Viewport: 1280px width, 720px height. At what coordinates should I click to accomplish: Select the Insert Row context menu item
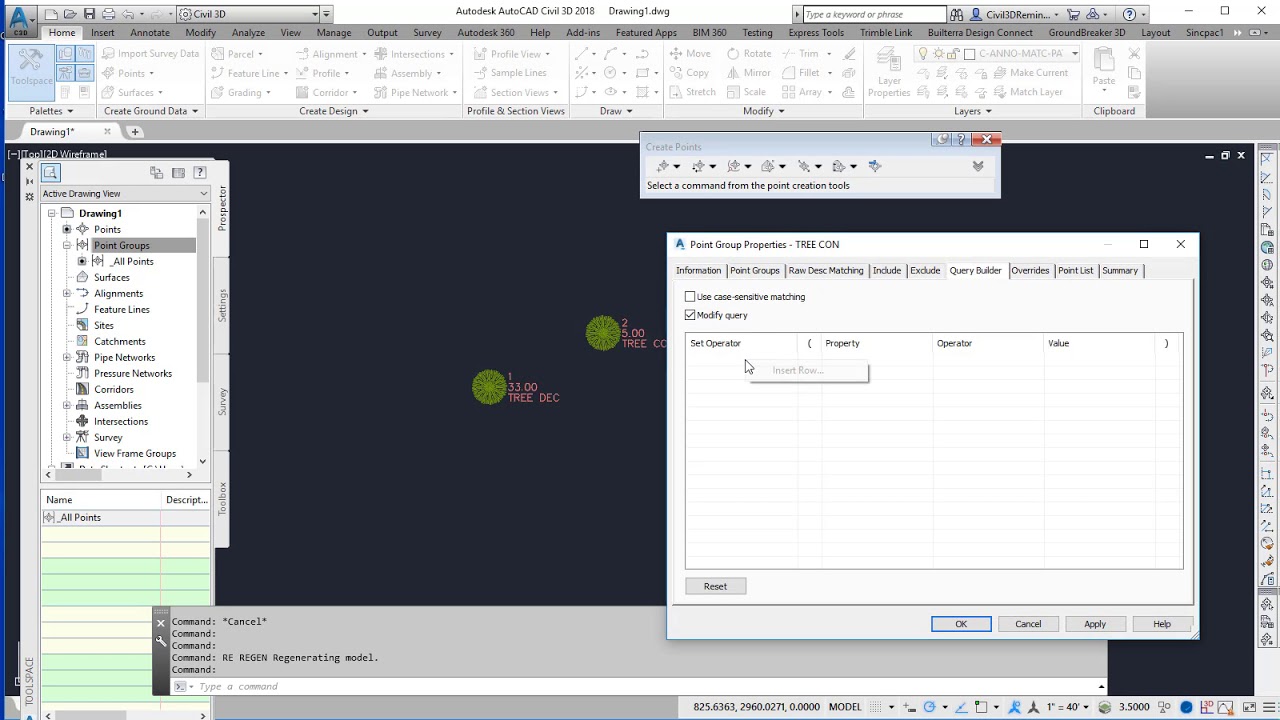click(x=809, y=371)
